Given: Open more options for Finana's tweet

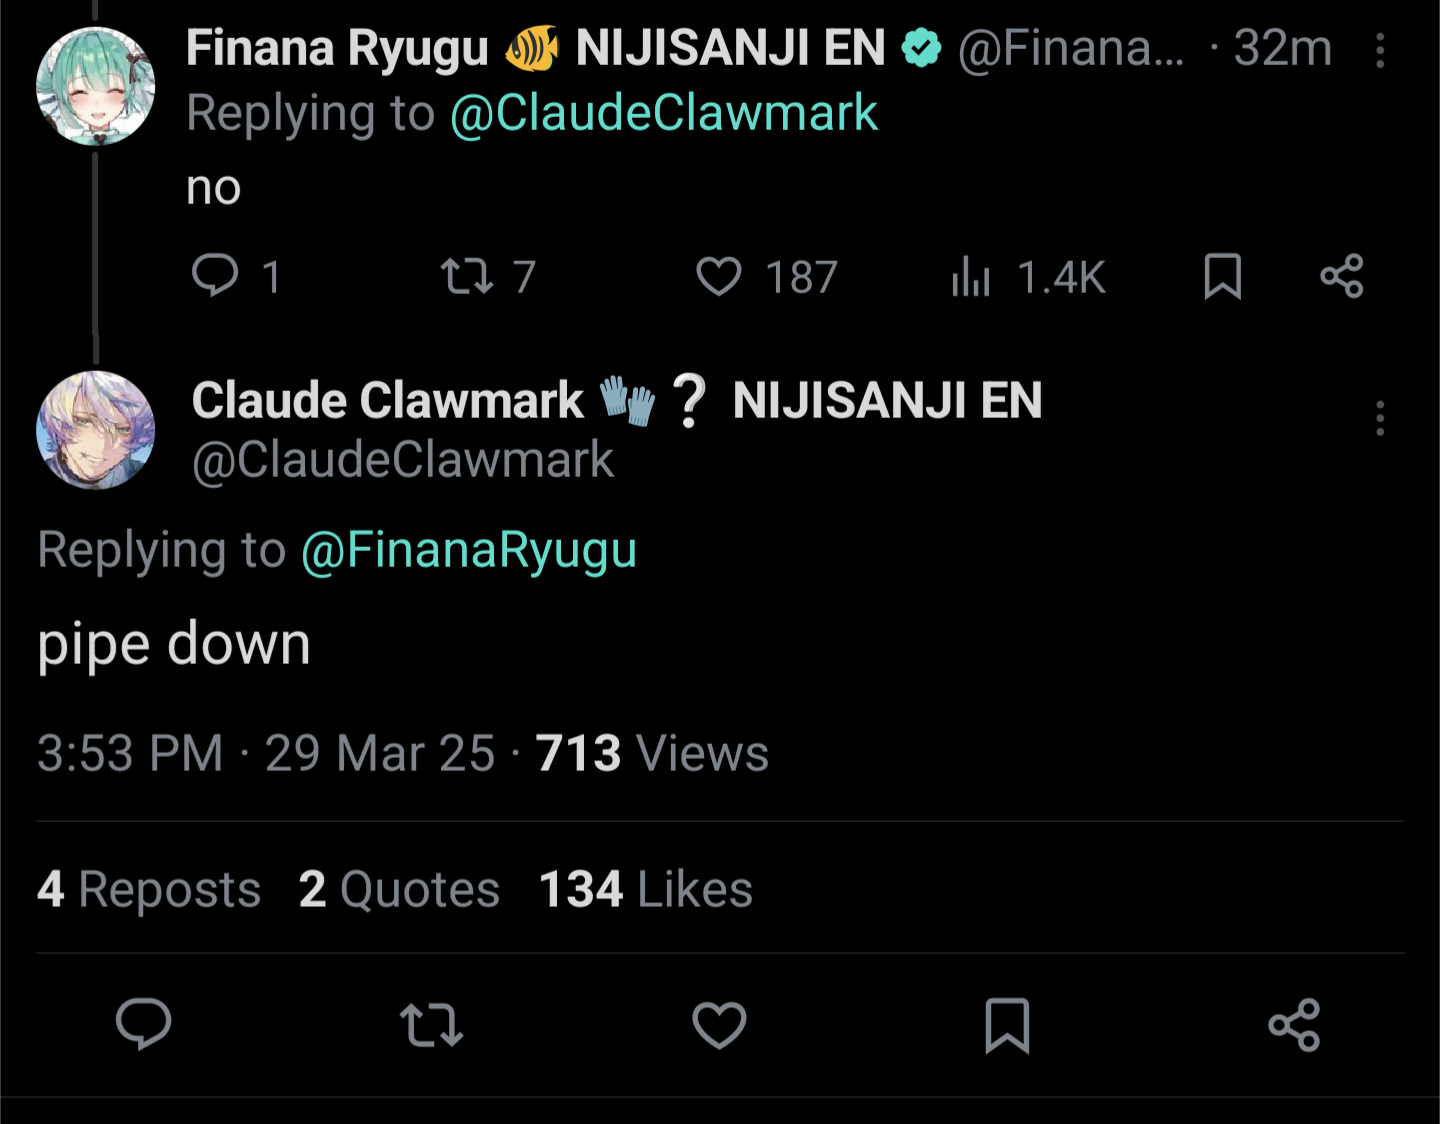Looking at the screenshot, I should click(1380, 50).
